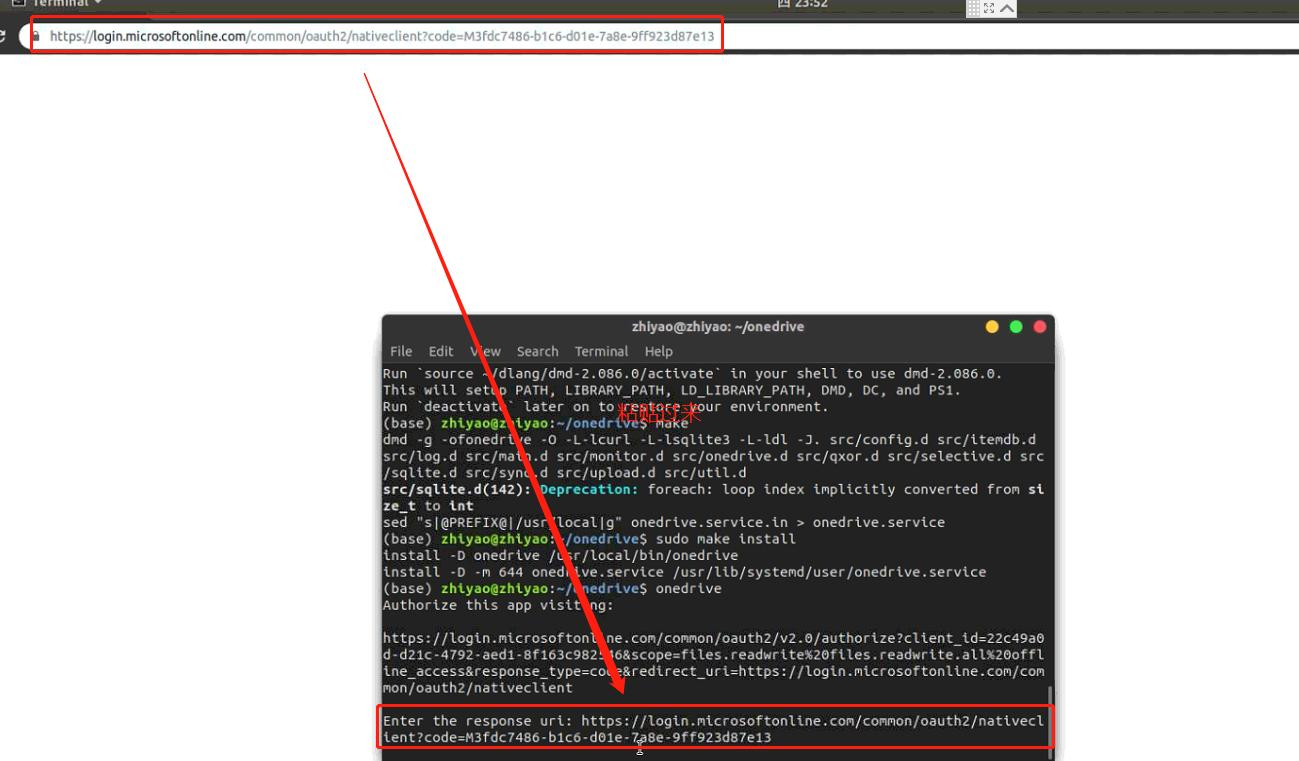Open the File menu in the terminal
The image size is (1299, 761).
(401, 351)
